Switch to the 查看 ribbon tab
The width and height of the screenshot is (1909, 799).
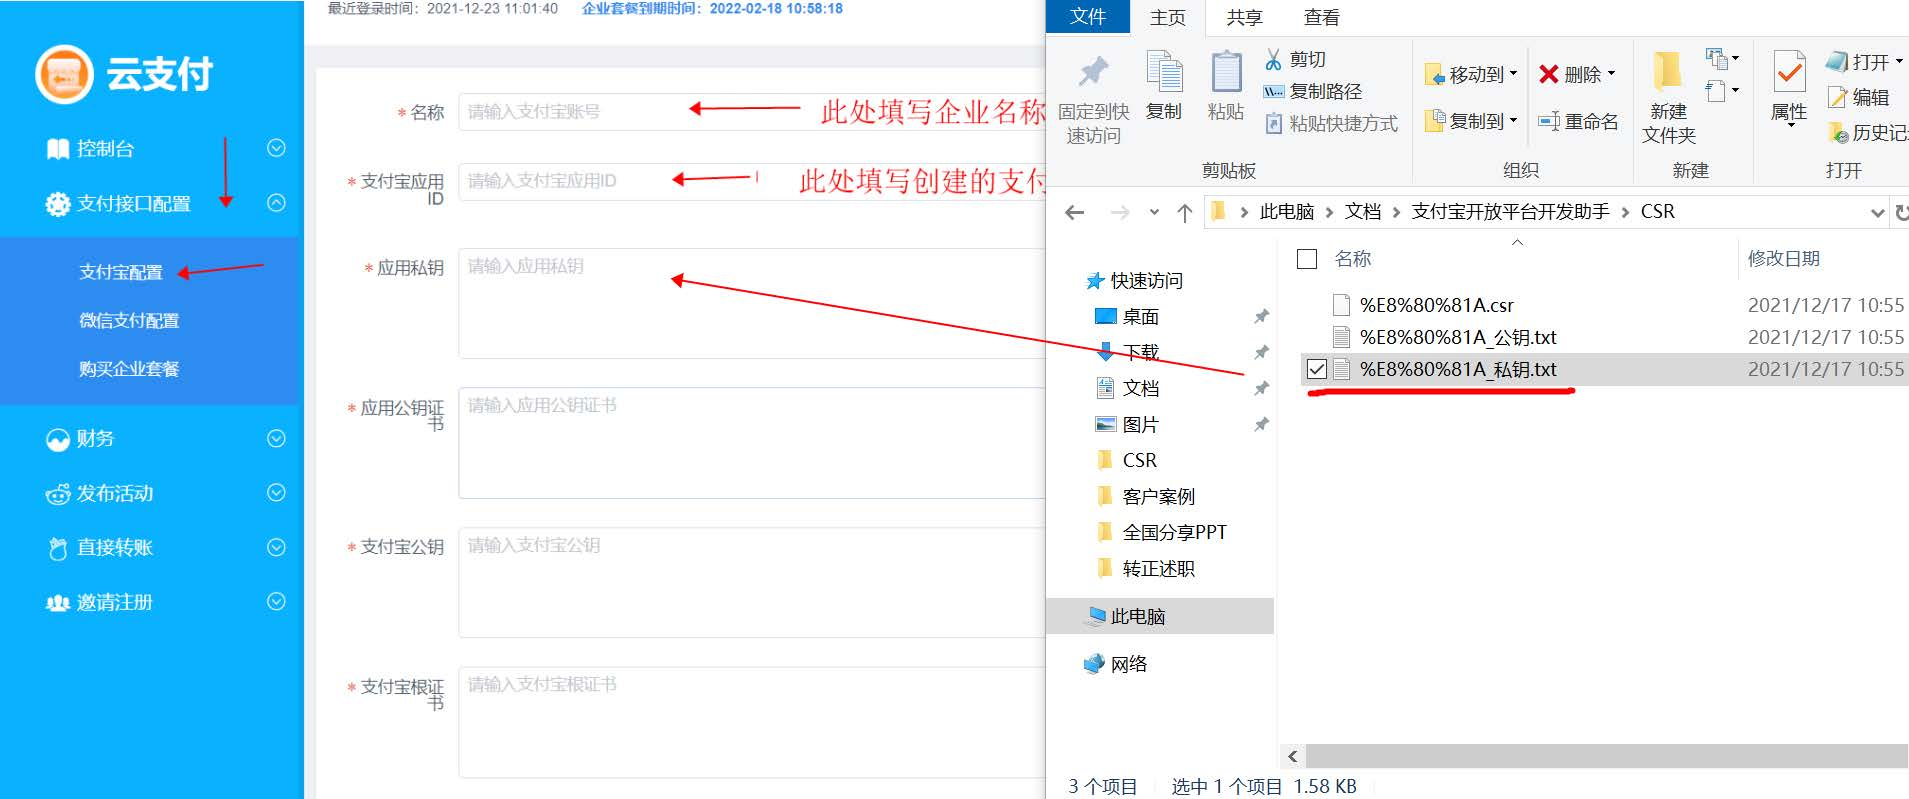(x=1322, y=17)
